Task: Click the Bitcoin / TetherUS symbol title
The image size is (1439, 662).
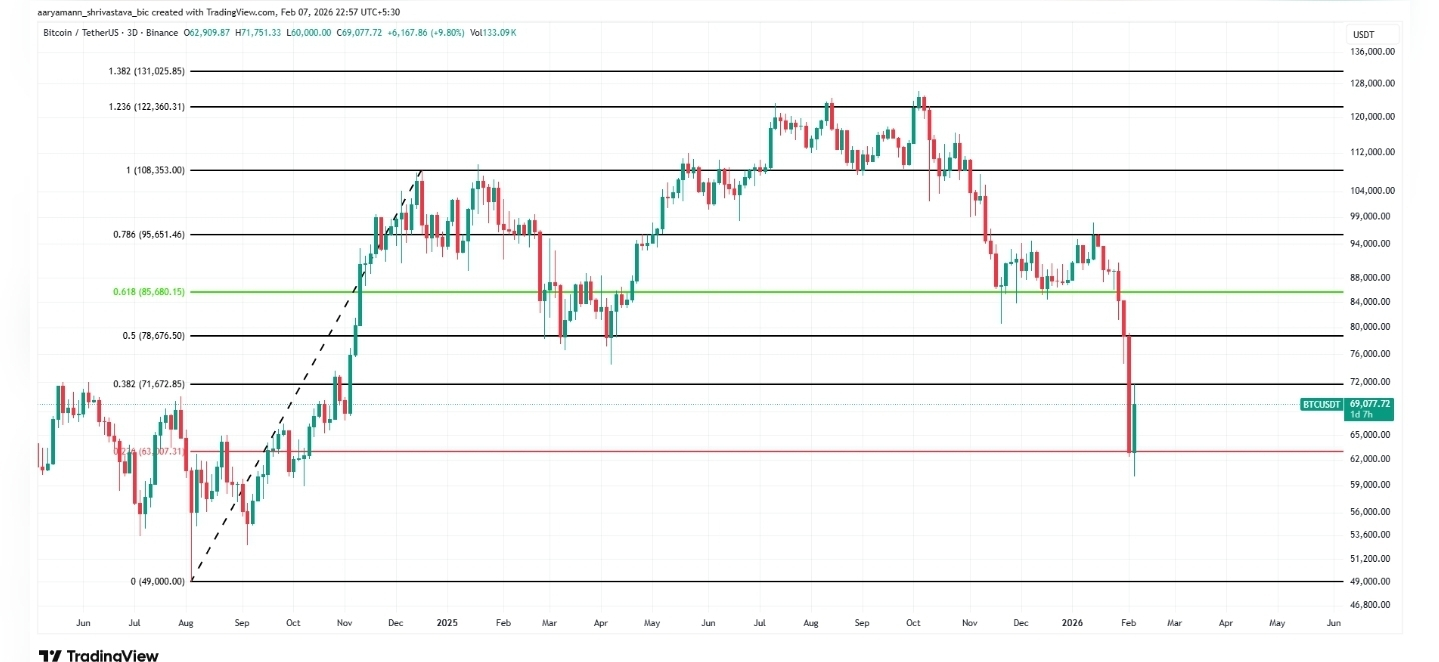Action: (110, 33)
